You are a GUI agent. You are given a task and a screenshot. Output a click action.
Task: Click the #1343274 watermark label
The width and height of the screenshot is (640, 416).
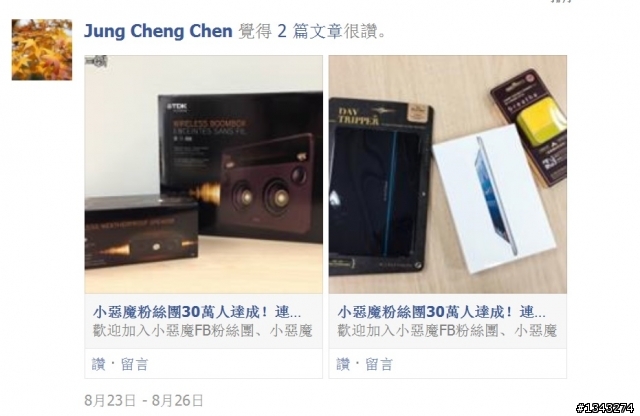click(605, 407)
